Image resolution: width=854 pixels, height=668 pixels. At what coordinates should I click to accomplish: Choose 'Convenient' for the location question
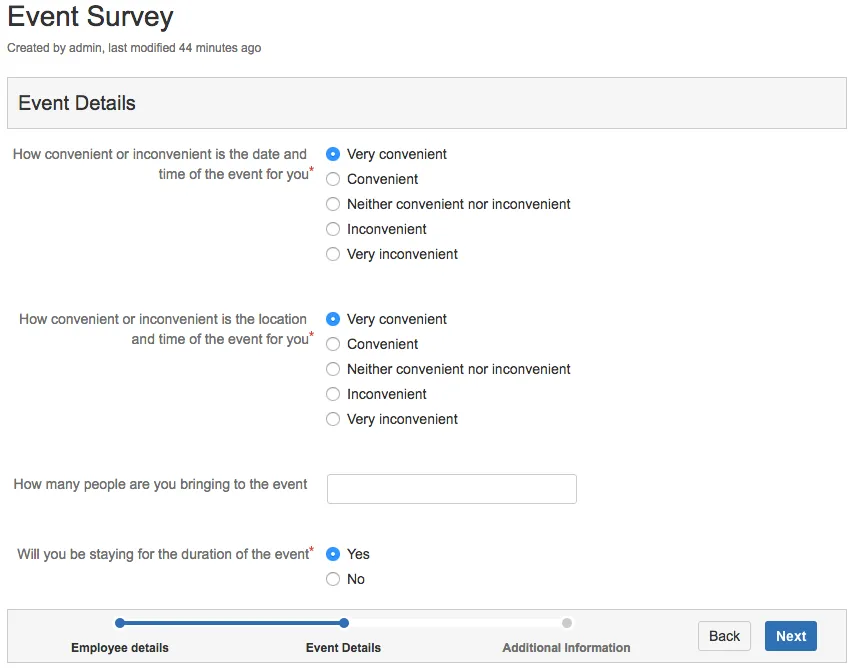pos(333,344)
